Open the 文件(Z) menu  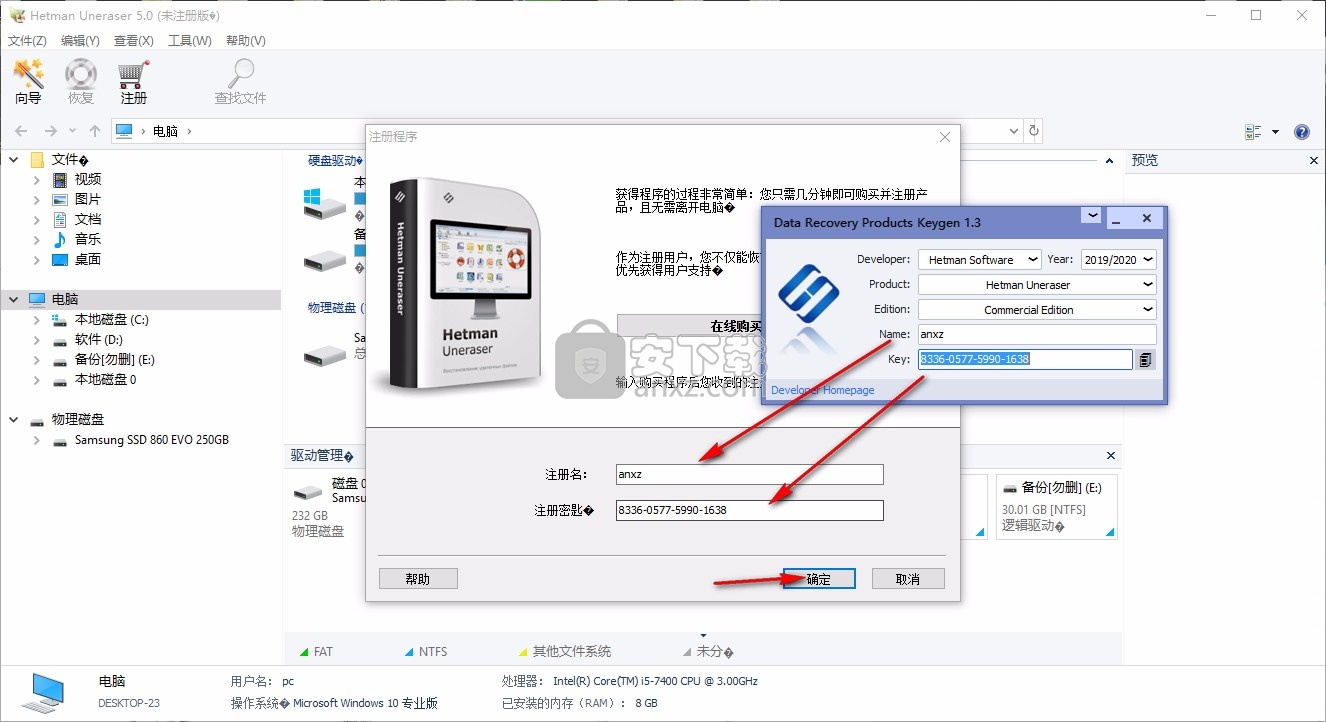pos(27,40)
